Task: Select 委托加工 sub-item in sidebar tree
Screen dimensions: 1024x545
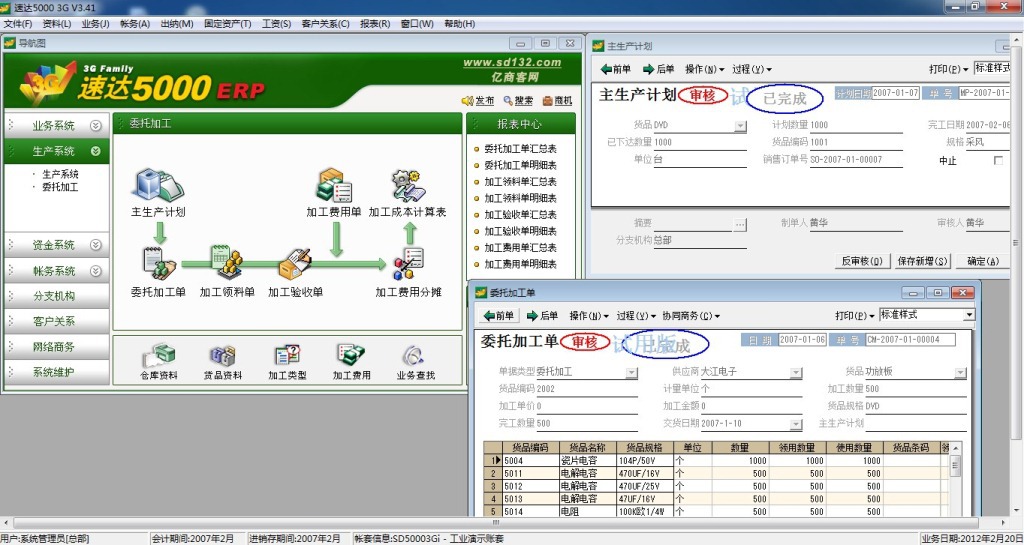Action: (x=60, y=187)
